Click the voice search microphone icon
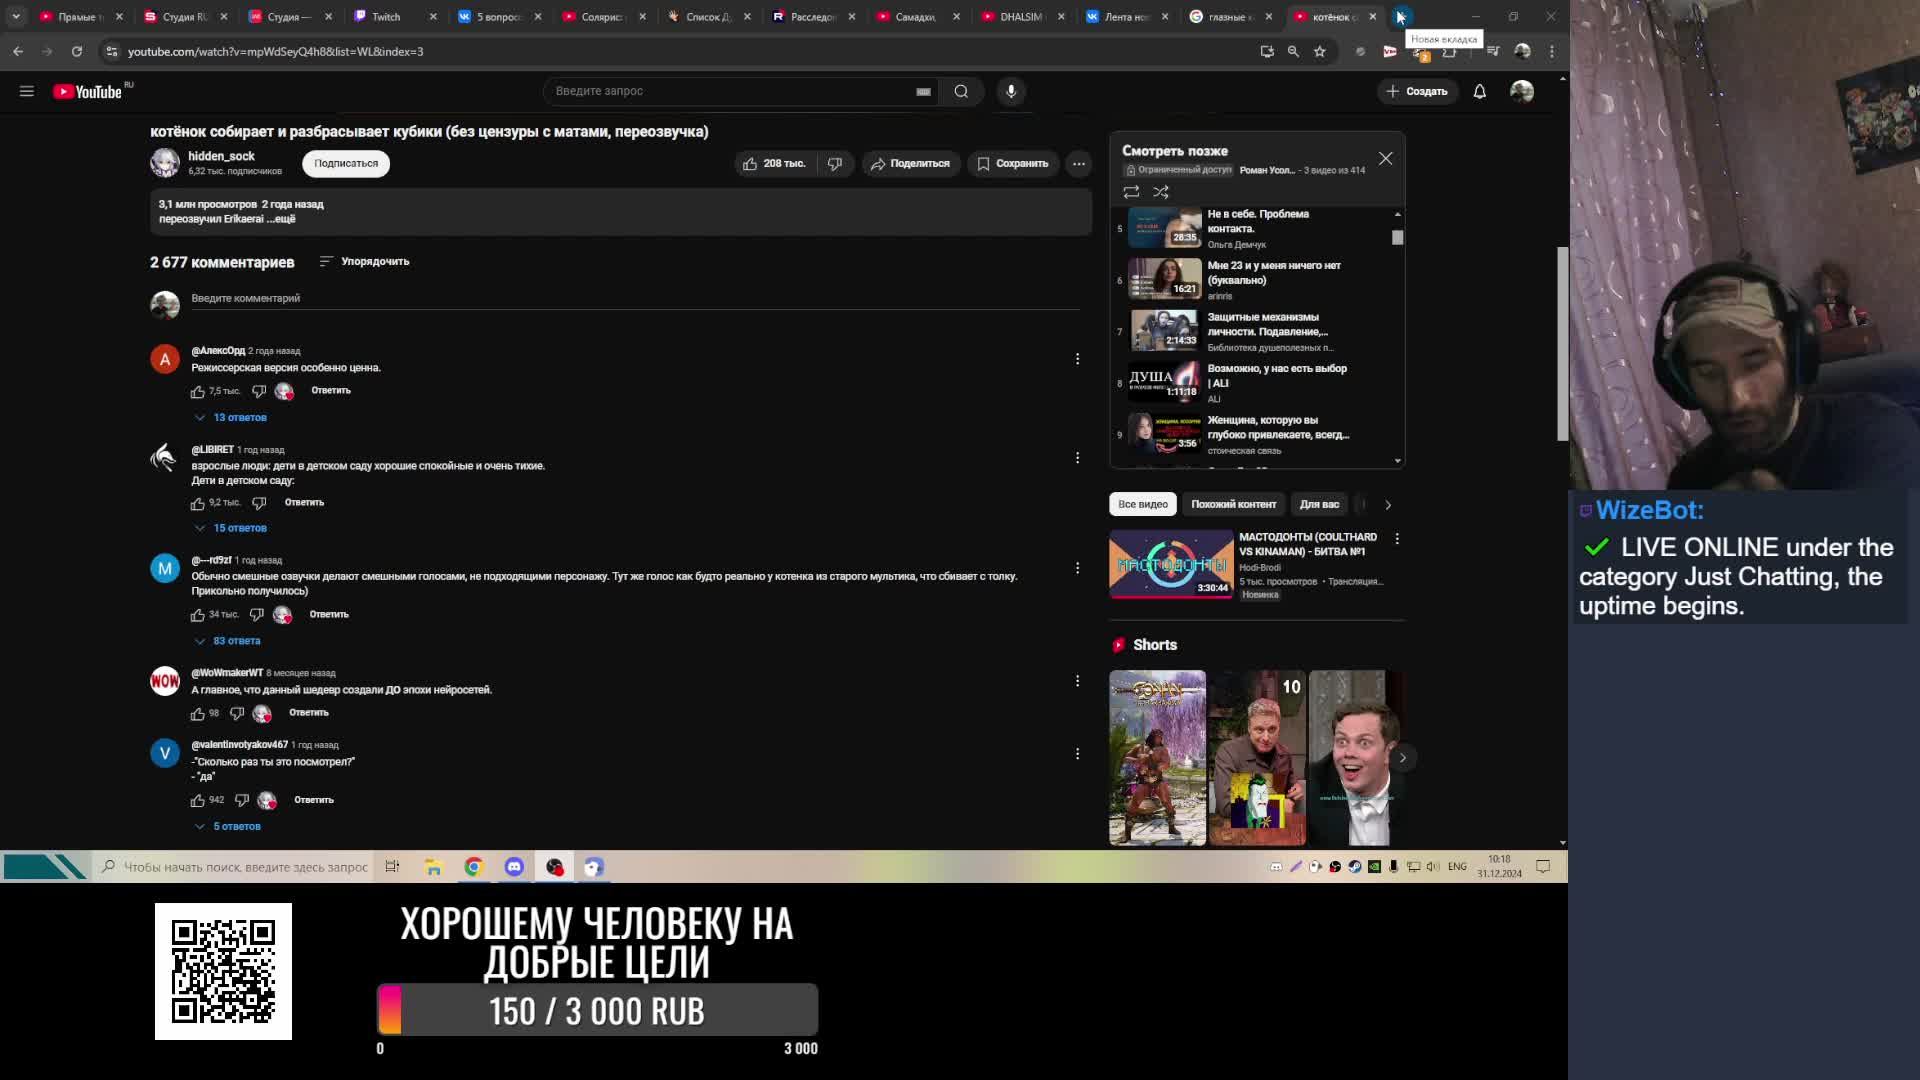Viewport: 1920px width, 1080px height. (1011, 91)
